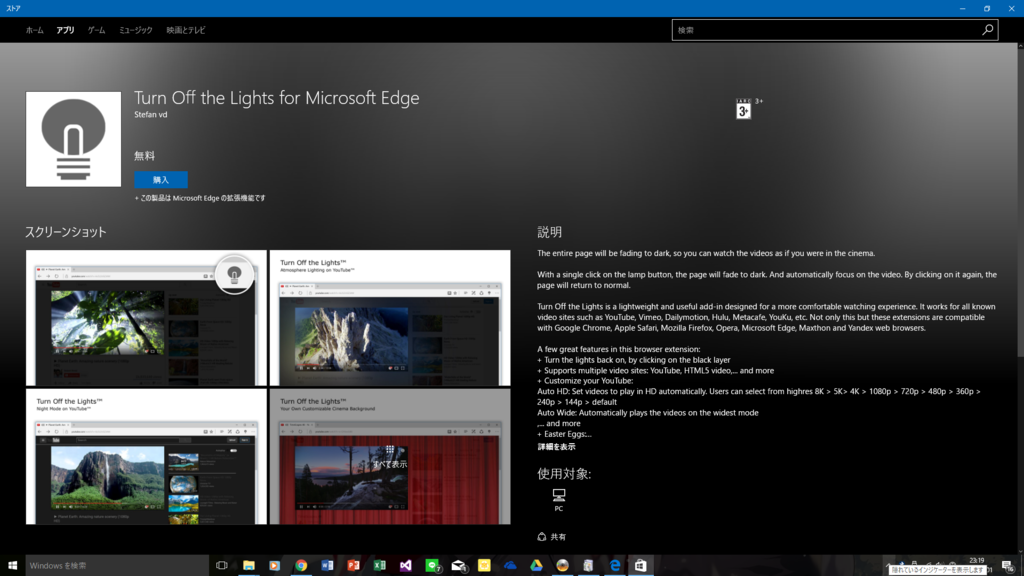Open the yellow sticky notes taskbar icon

pyautogui.click(x=484, y=566)
